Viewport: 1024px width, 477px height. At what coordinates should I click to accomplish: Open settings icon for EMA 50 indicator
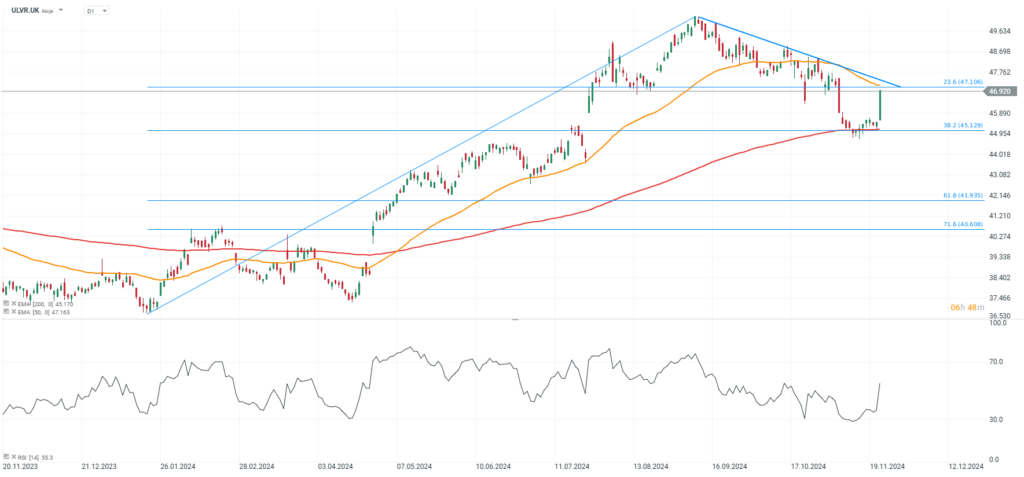click(6, 312)
